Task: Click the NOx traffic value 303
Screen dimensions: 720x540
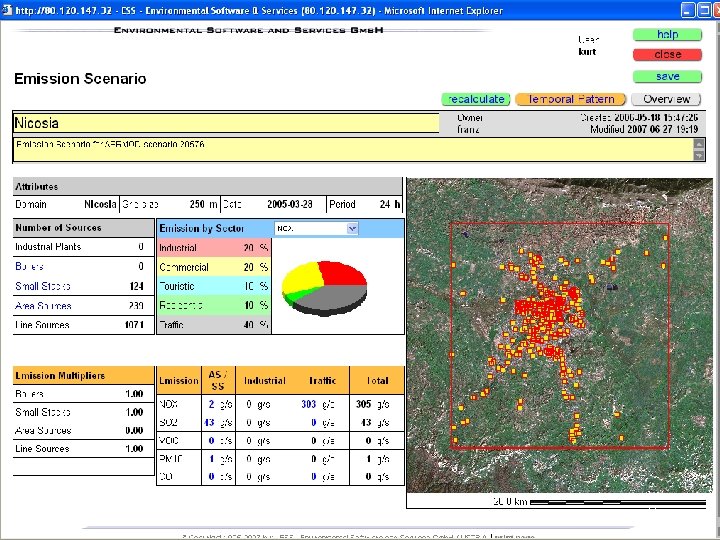Action: tap(309, 405)
